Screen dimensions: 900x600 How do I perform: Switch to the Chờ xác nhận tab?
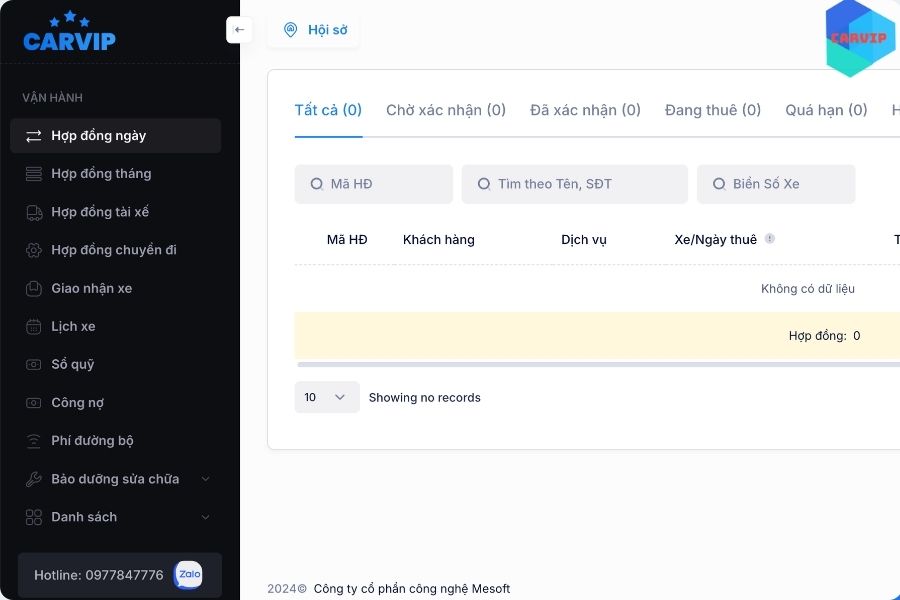tap(446, 110)
